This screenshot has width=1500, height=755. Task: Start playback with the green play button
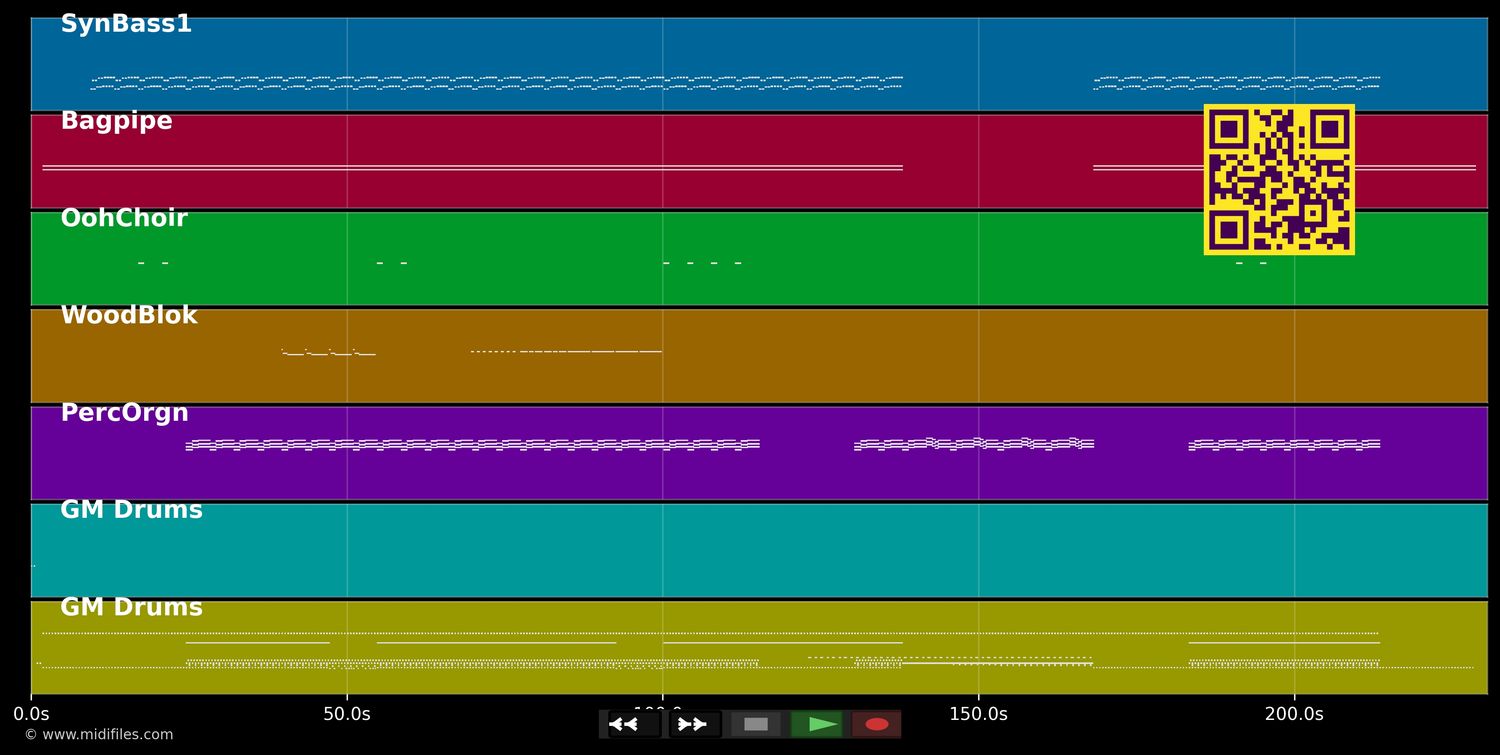pos(816,724)
